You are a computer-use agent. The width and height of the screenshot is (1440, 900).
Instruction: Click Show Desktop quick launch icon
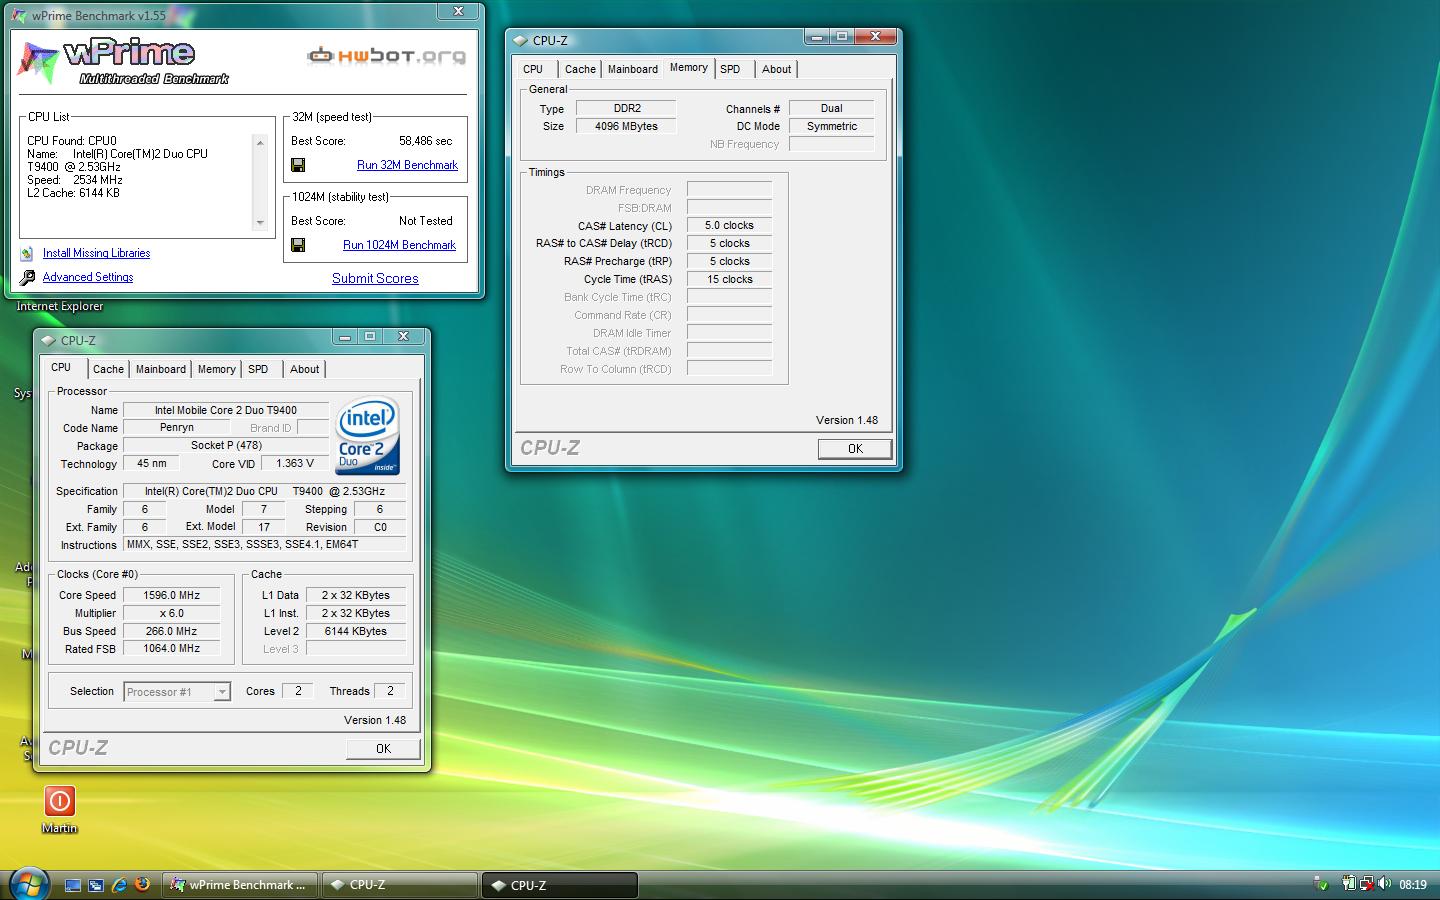coord(73,885)
